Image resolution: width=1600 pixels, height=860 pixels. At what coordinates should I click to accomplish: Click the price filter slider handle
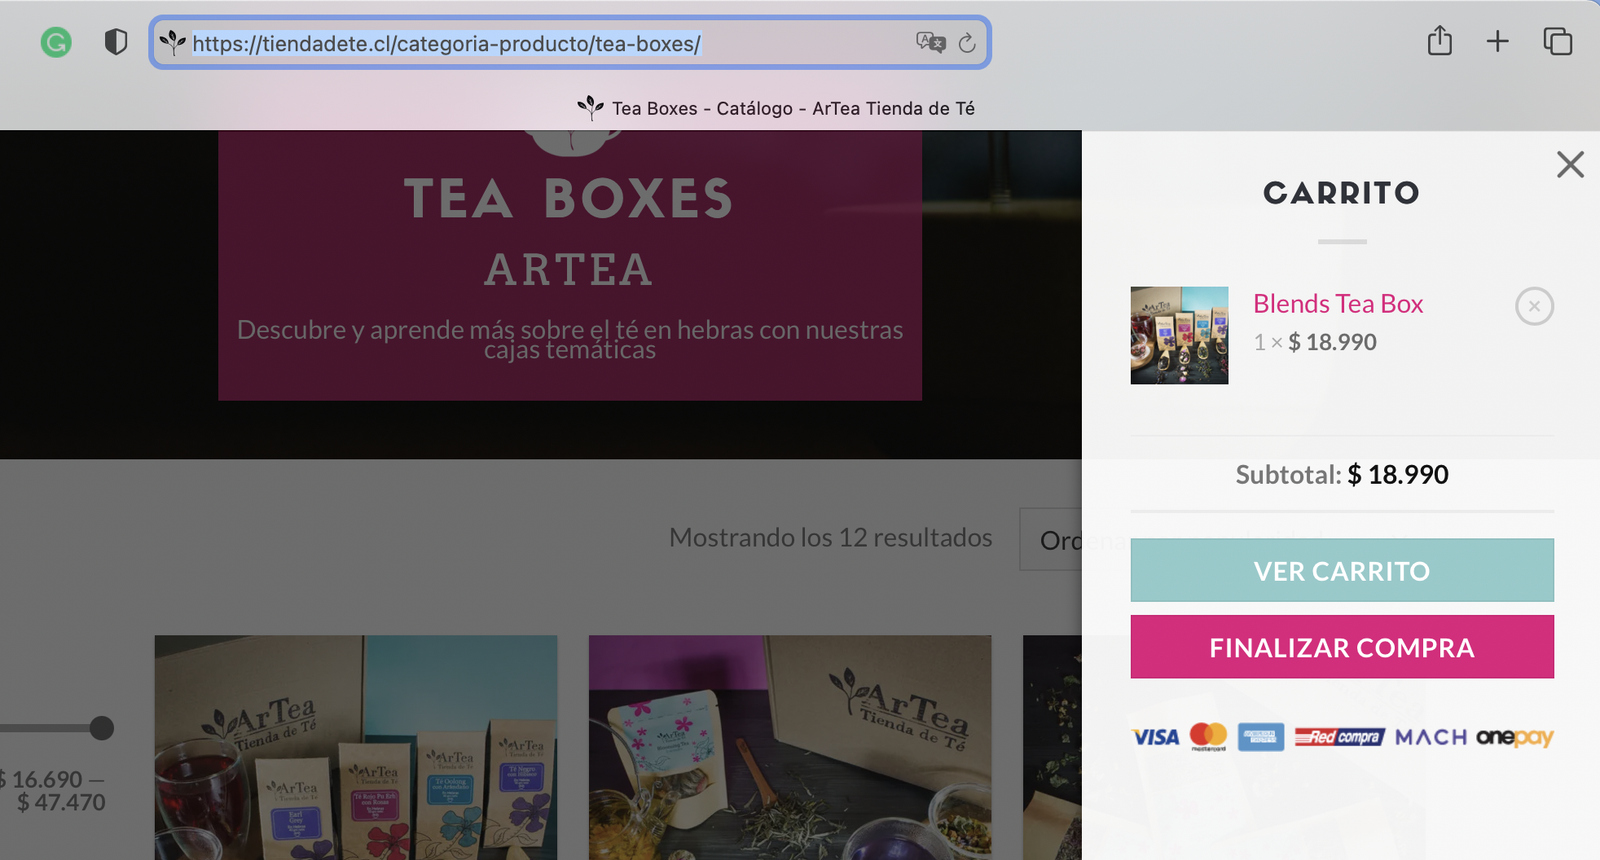(x=101, y=728)
